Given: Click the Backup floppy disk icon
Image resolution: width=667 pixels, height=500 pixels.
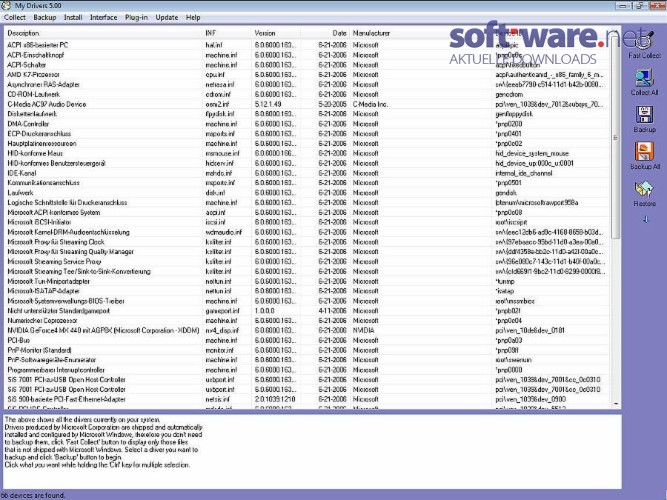Looking at the screenshot, I should pyautogui.click(x=644, y=114).
